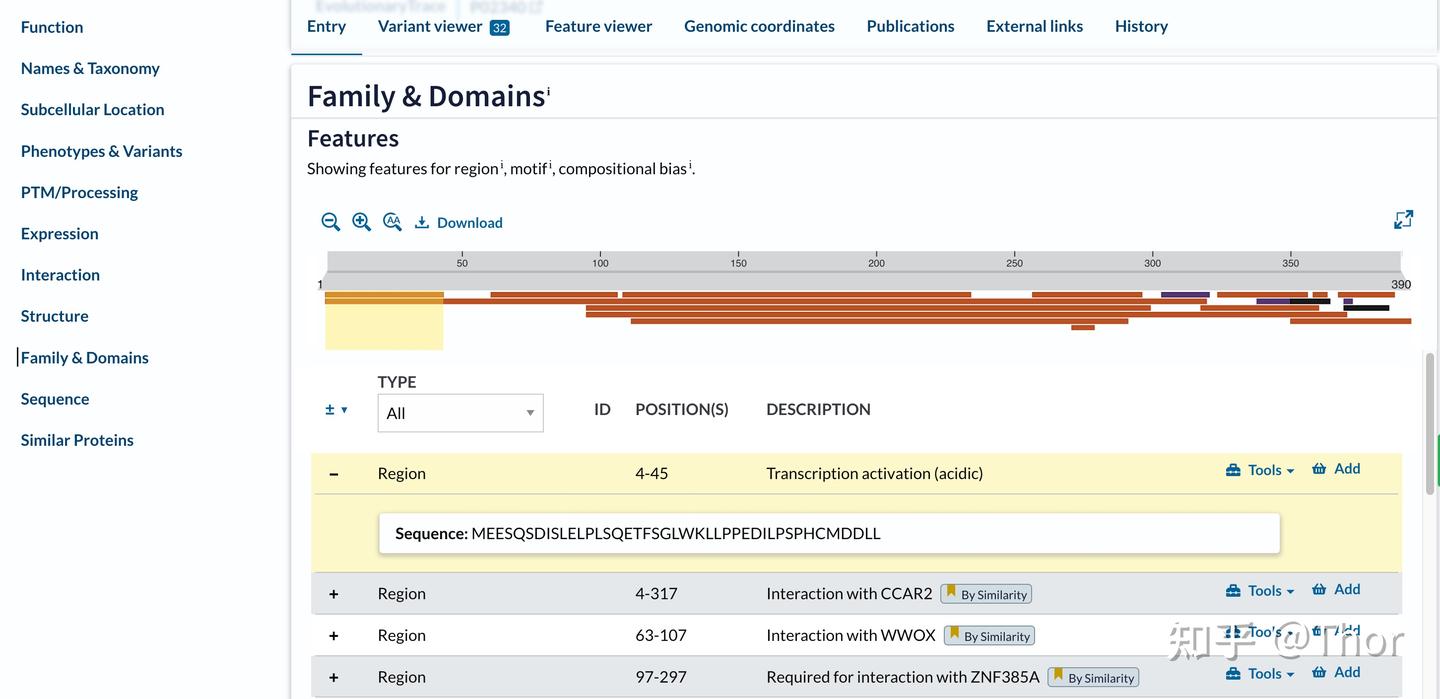Add Transcription activation region to basket
The height and width of the screenshot is (699, 1440).
1336,469
